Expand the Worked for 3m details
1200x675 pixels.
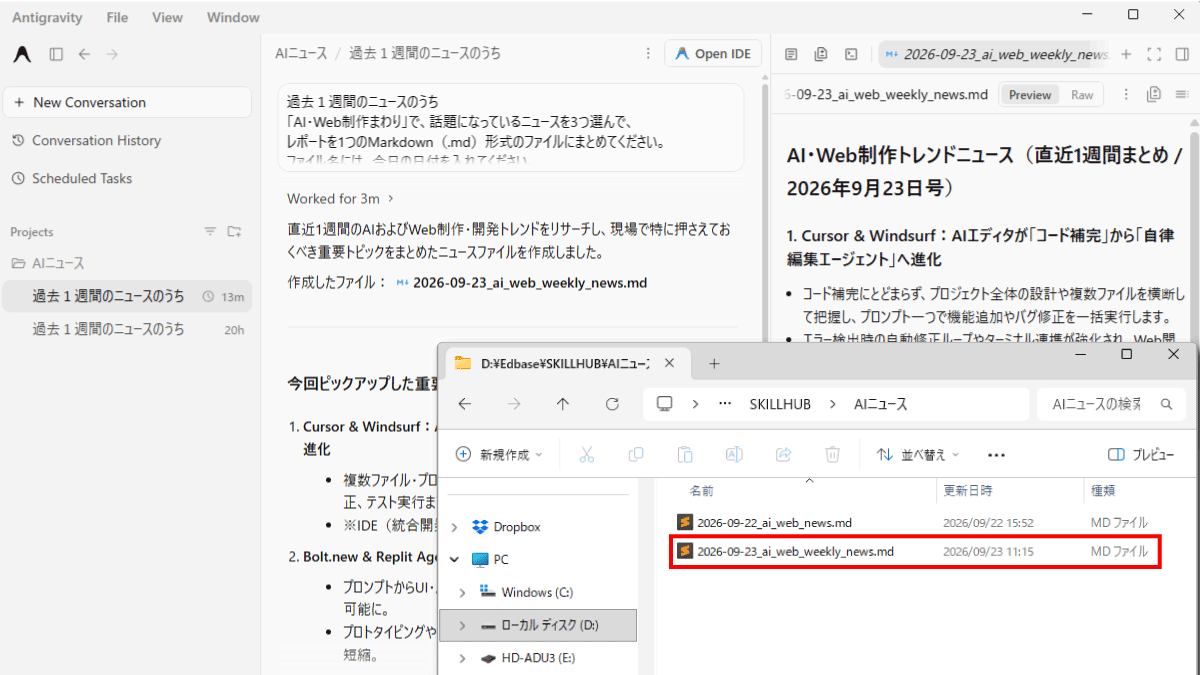tap(340, 198)
